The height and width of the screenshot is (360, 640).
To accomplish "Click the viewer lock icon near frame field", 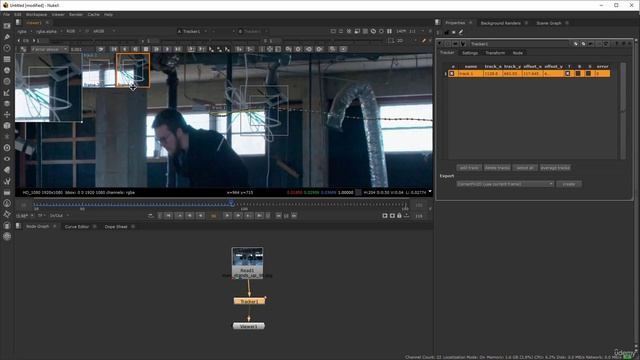I will click(399, 216).
